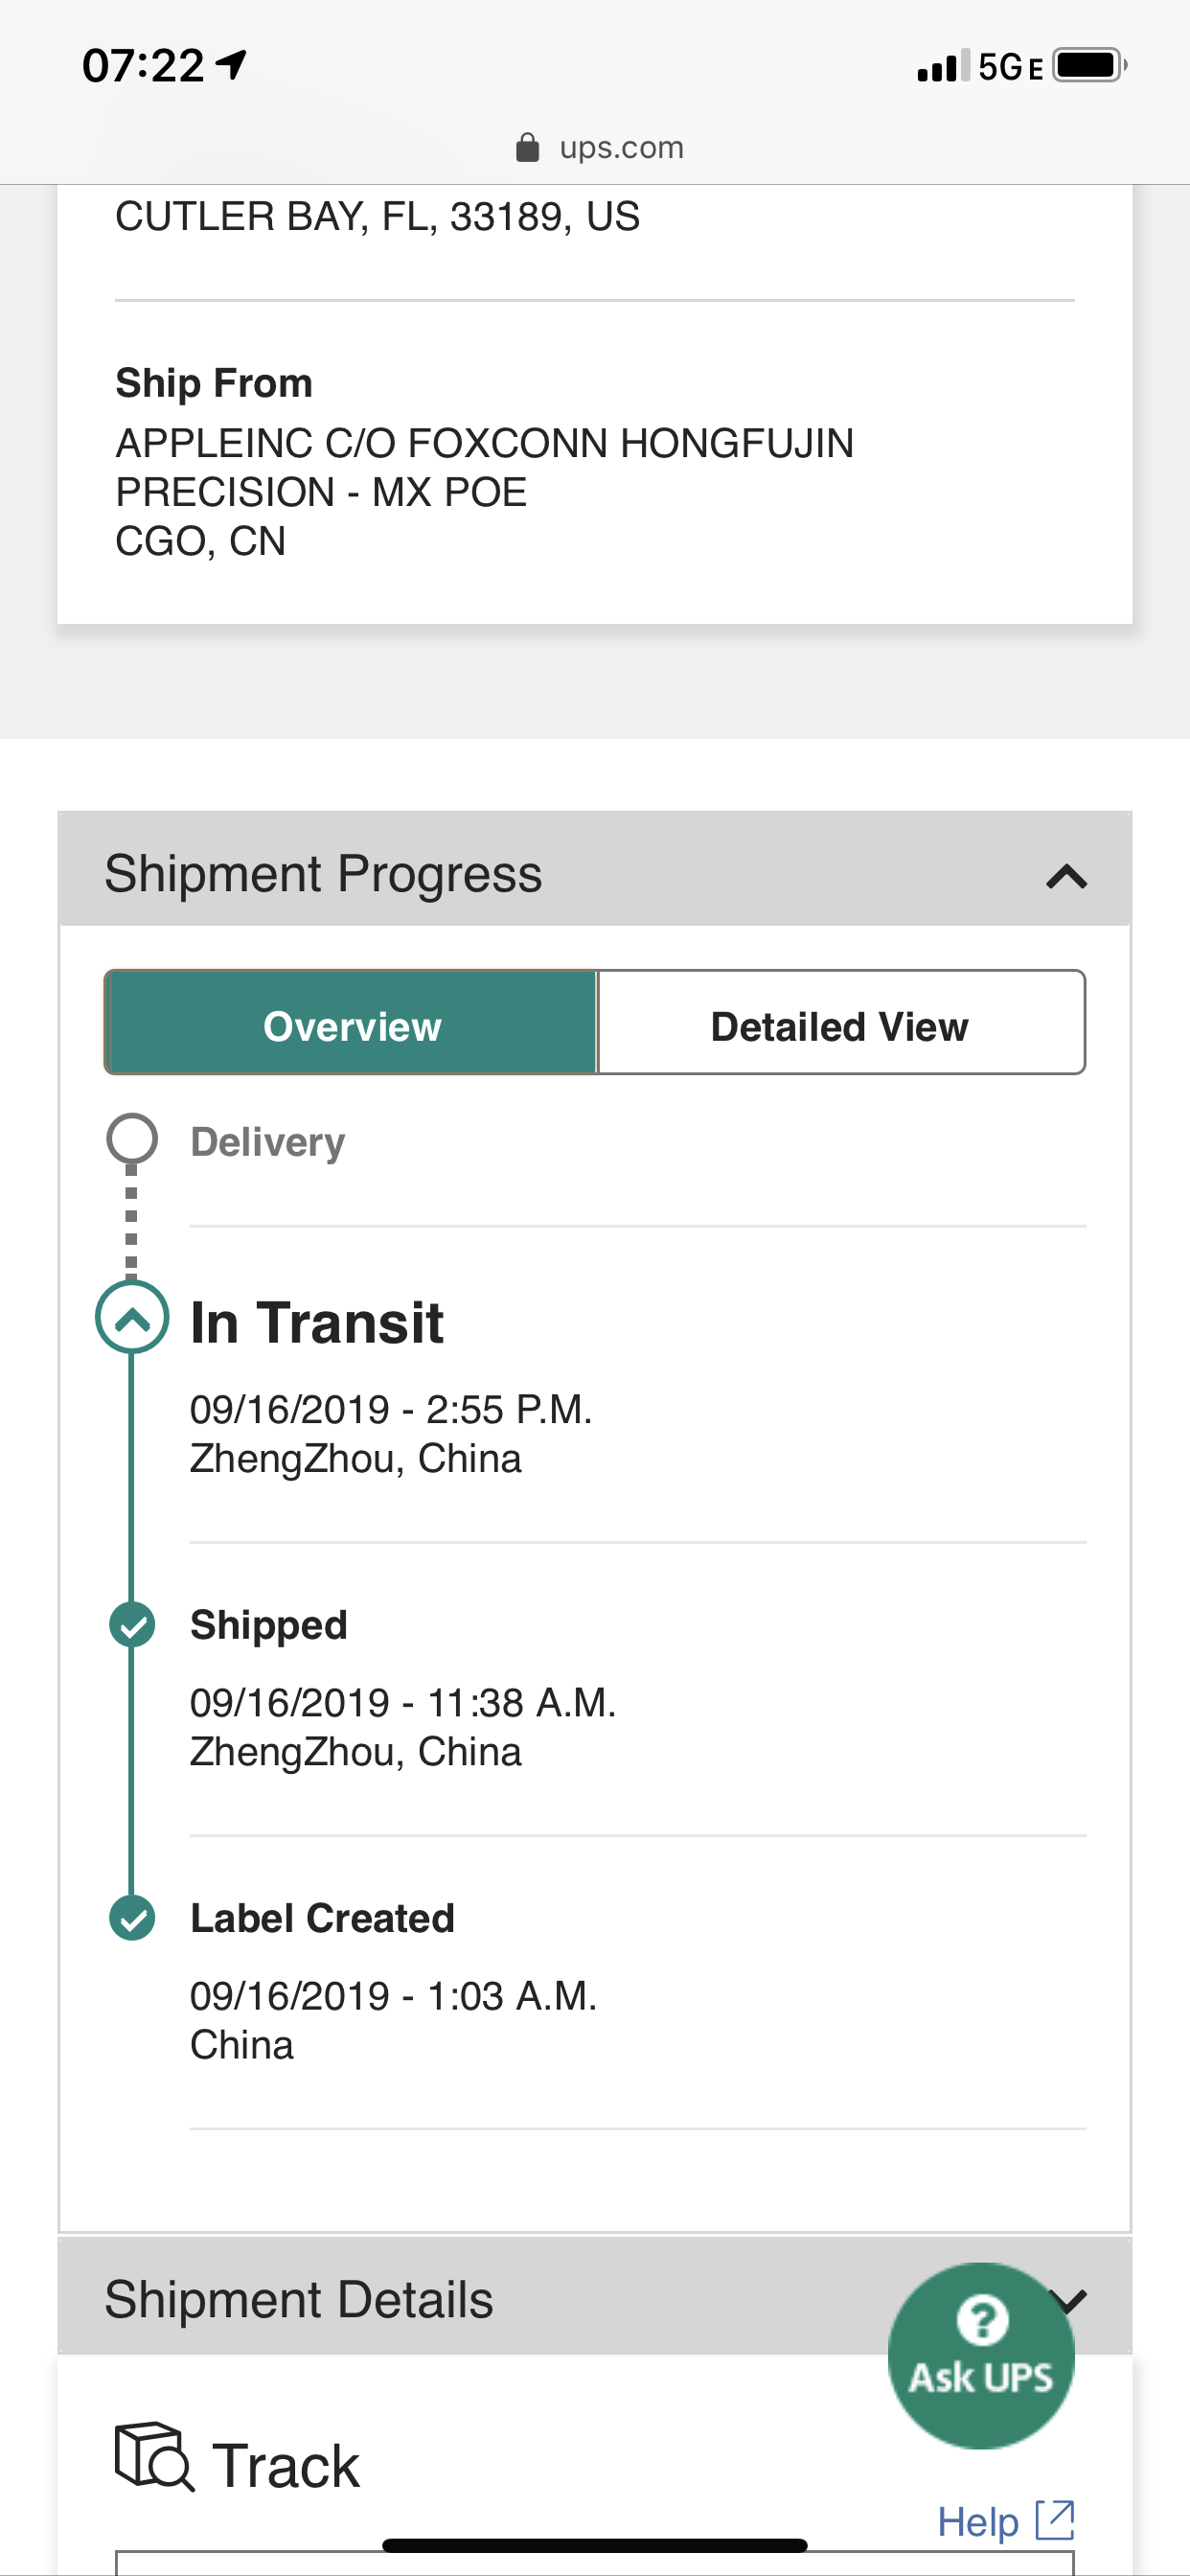The height and width of the screenshot is (2576, 1190).
Task: Select the empty Delivery status circle
Action: tap(132, 1139)
